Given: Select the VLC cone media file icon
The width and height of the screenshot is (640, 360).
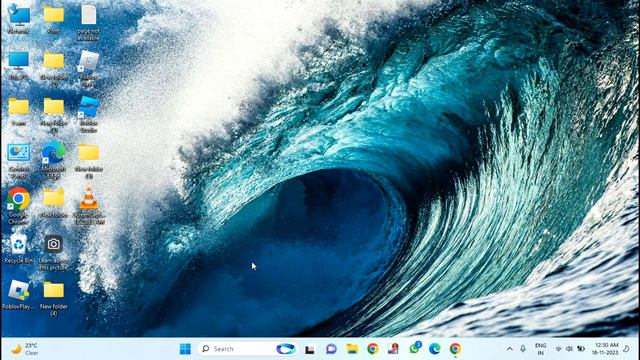Looking at the screenshot, I should [89, 205].
